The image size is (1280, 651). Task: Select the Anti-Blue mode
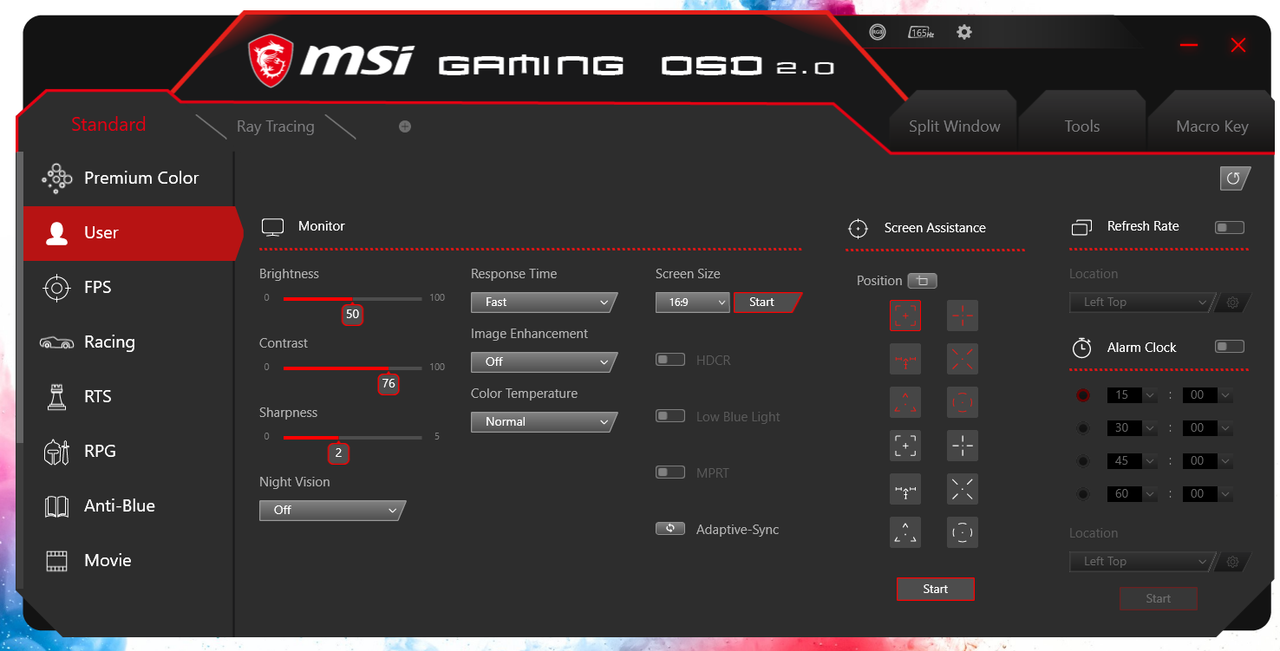128,506
